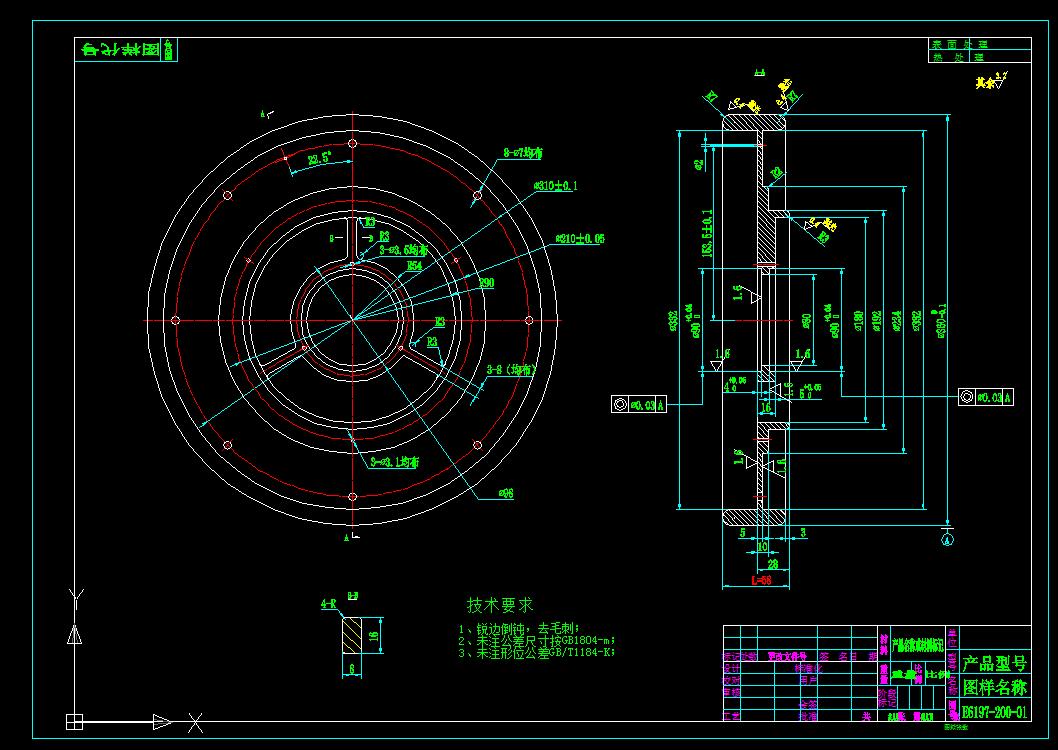1058x750 pixels.
Task: Click the 表面处理 cell at top right
Action: coord(980,44)
